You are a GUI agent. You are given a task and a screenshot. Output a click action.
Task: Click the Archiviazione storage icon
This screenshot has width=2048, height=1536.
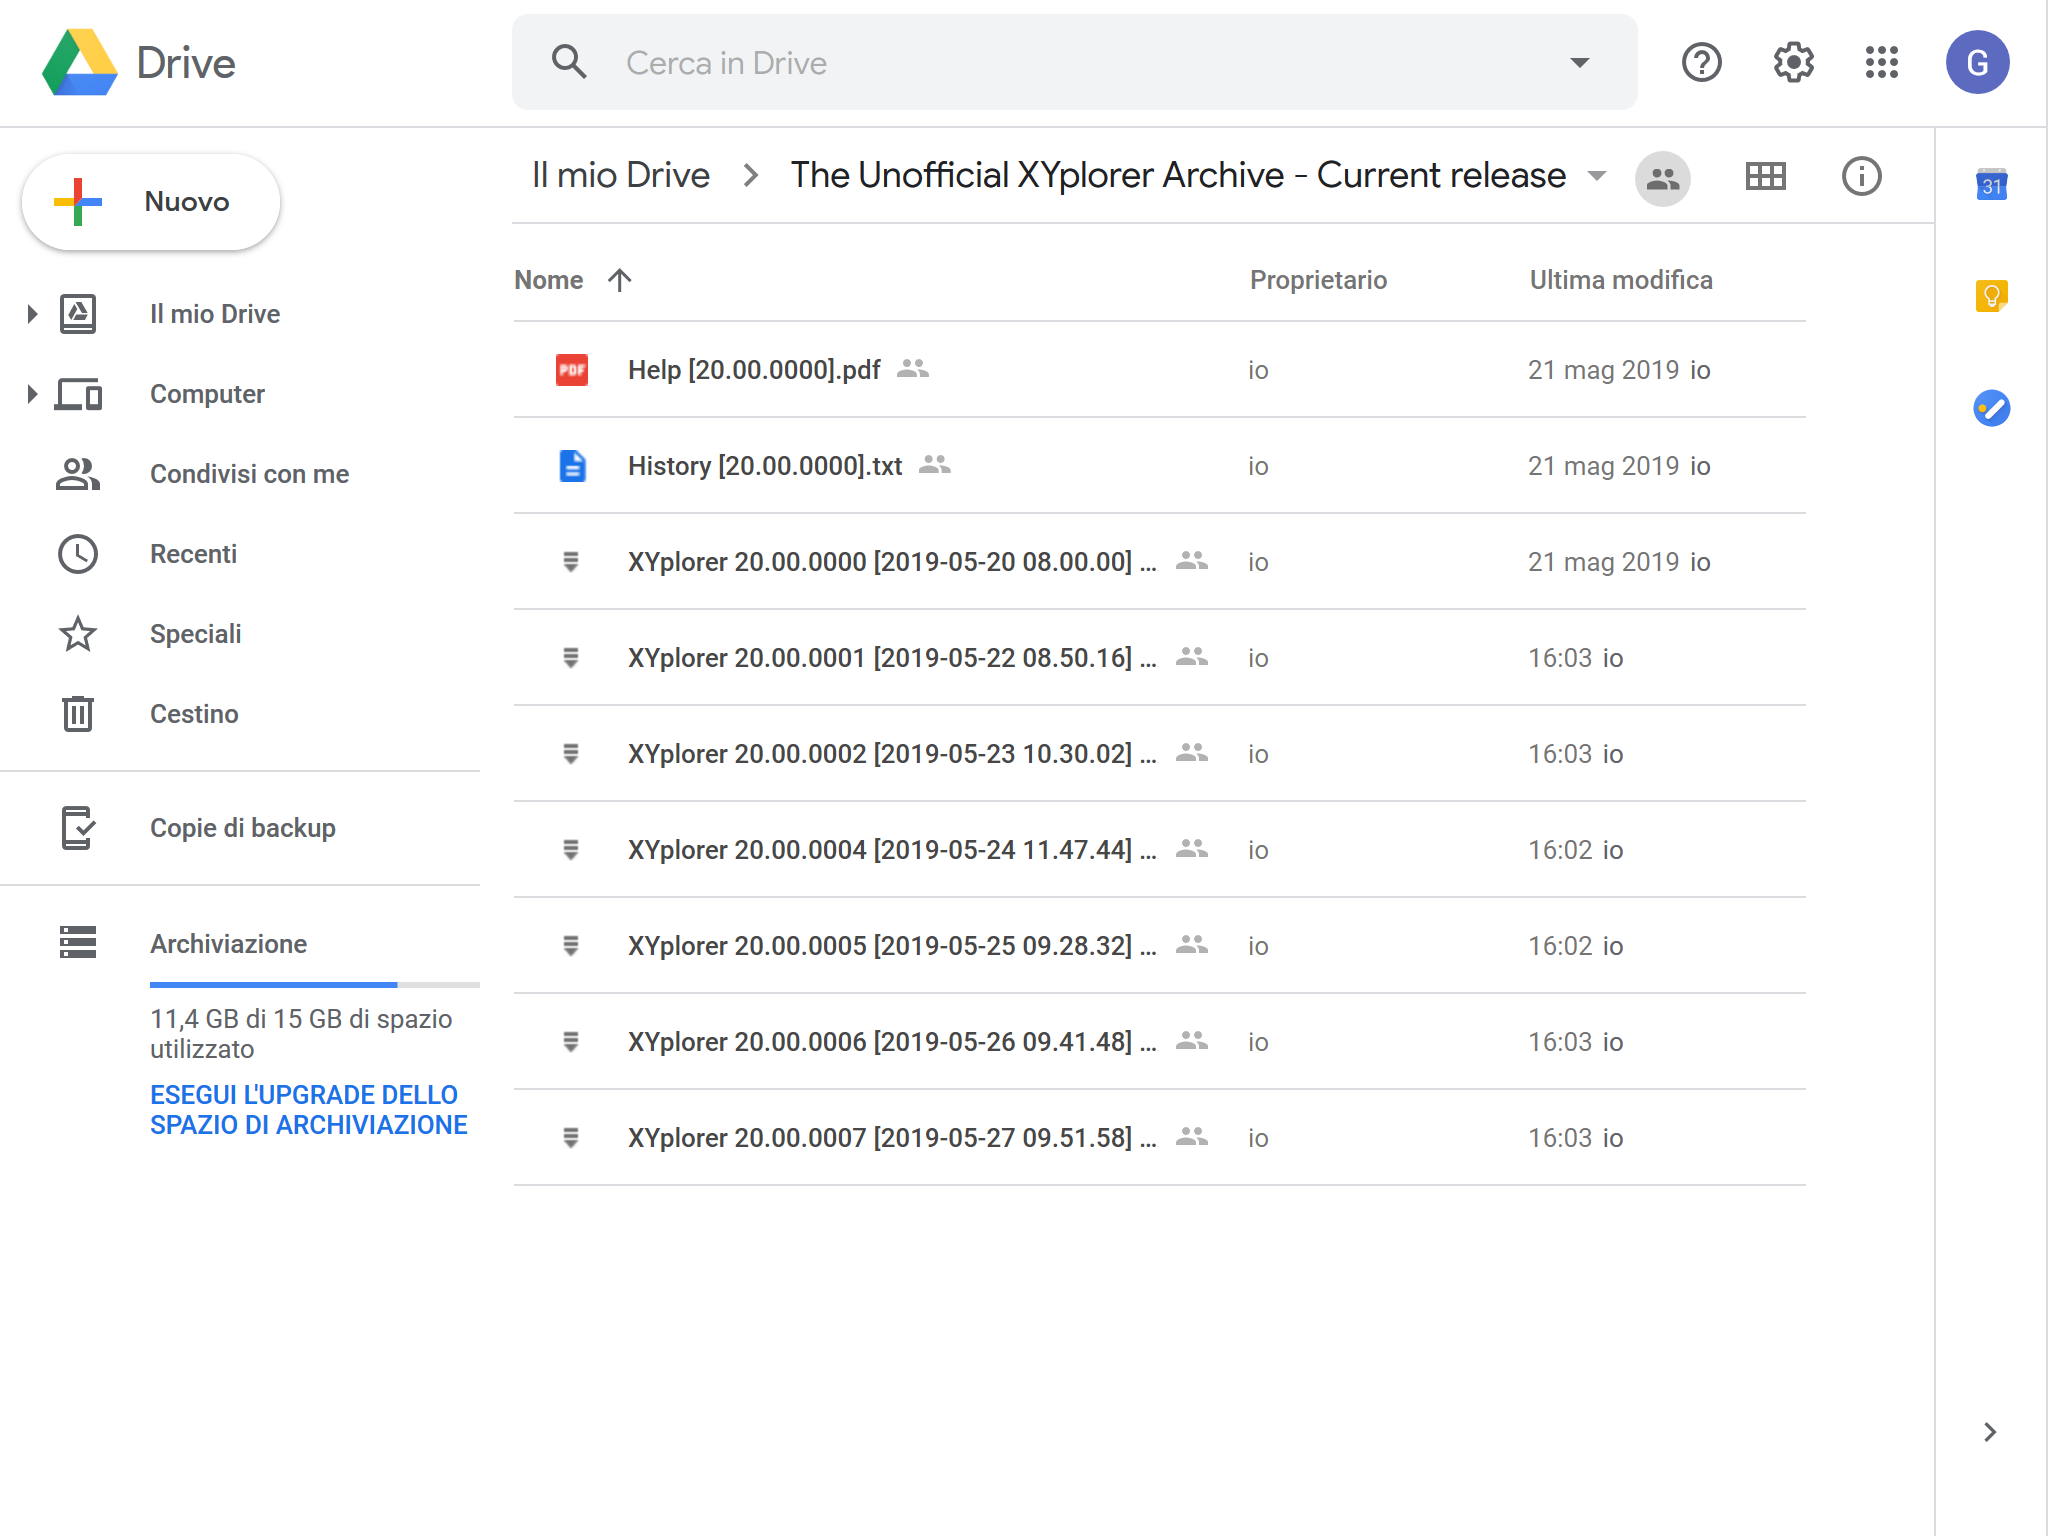pyautogui.click(x=78, y=942)
